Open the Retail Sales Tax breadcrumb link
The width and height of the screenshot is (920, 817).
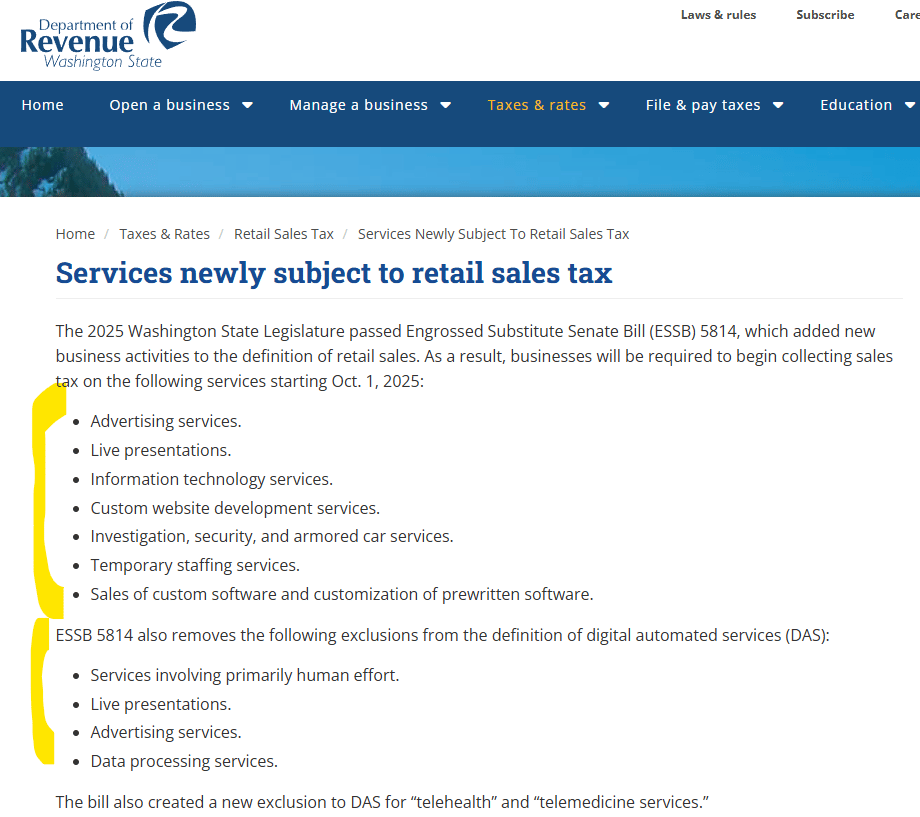point(283,234)
